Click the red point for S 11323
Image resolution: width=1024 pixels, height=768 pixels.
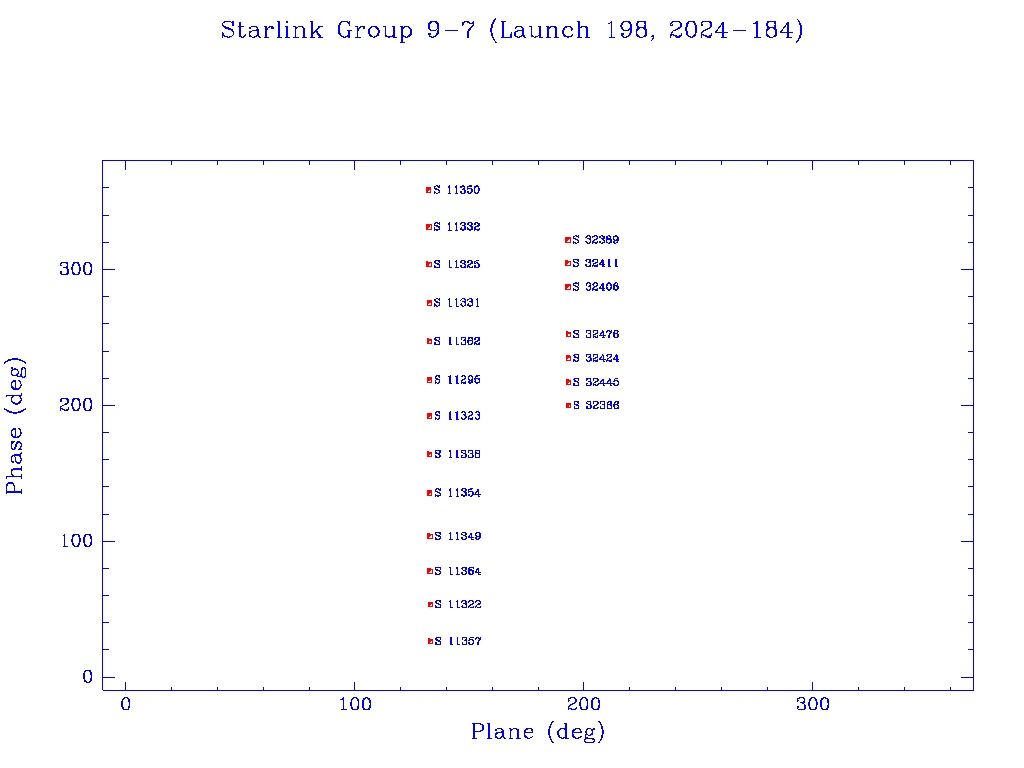point(429,416)
